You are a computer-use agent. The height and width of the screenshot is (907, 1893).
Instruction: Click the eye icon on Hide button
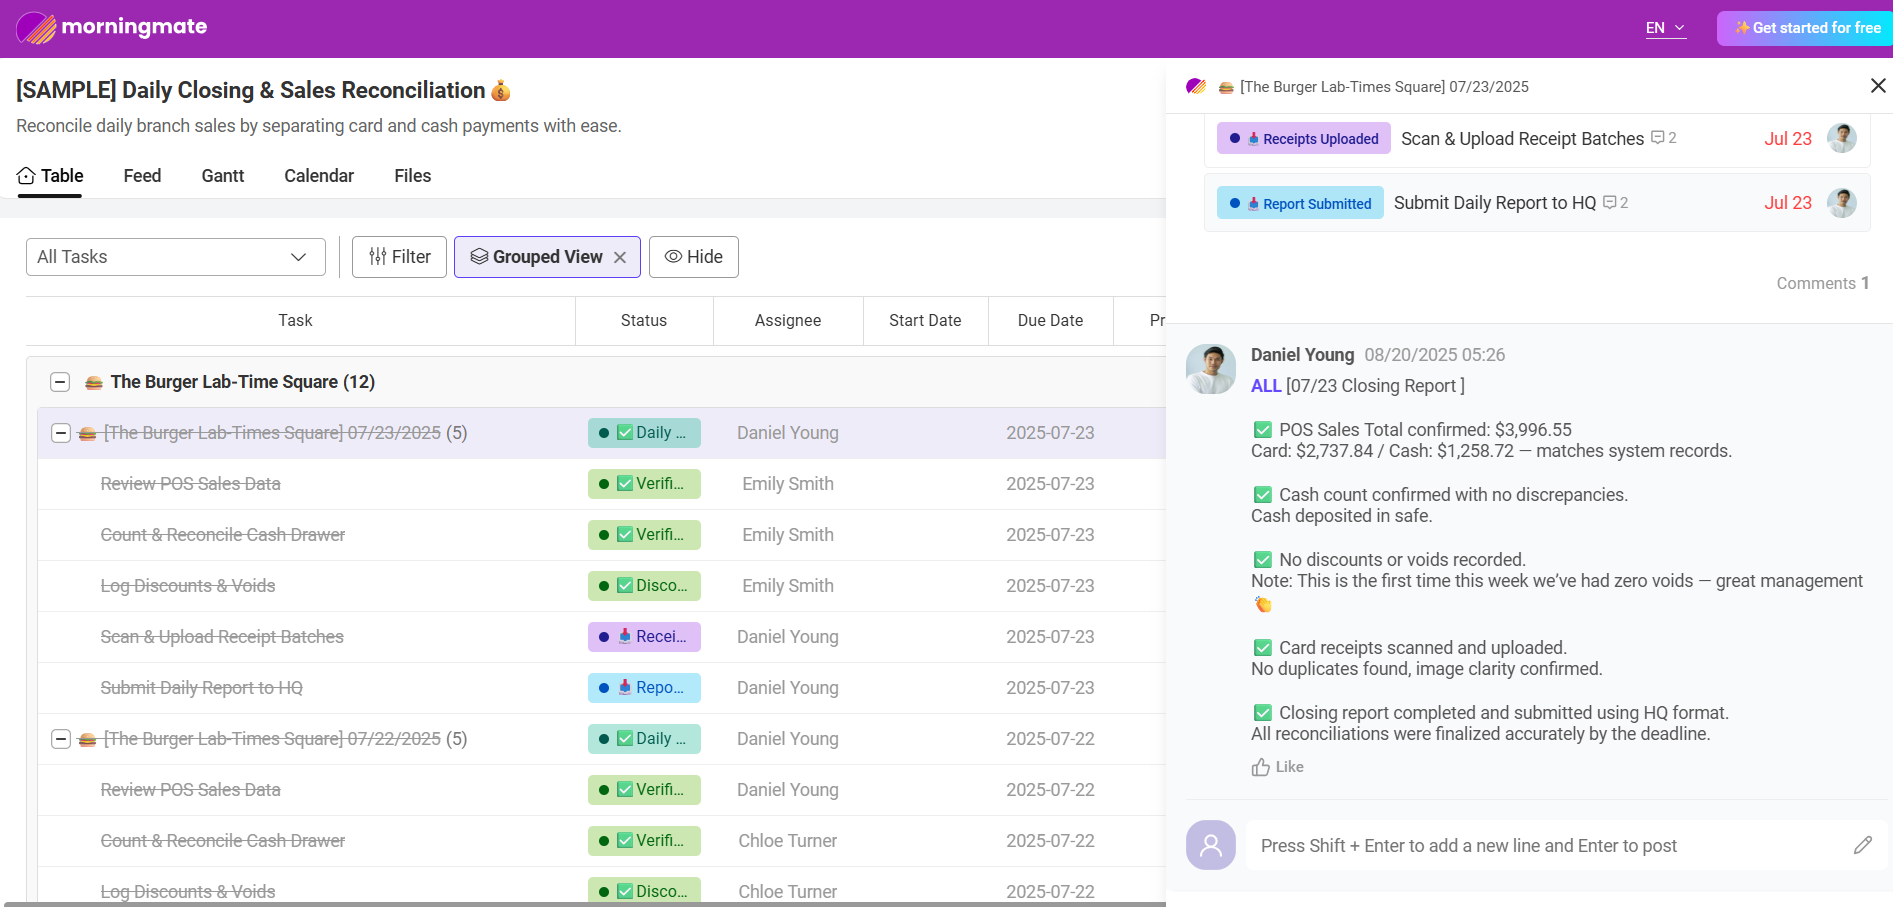point(673,257)
